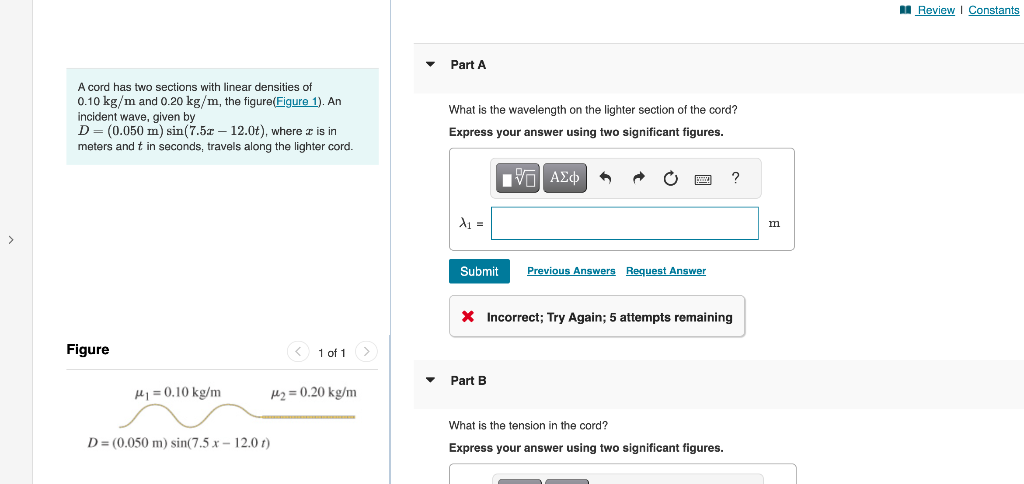Click the Request Answer link
Viewport: 1024px width, 484px height.
665,270
